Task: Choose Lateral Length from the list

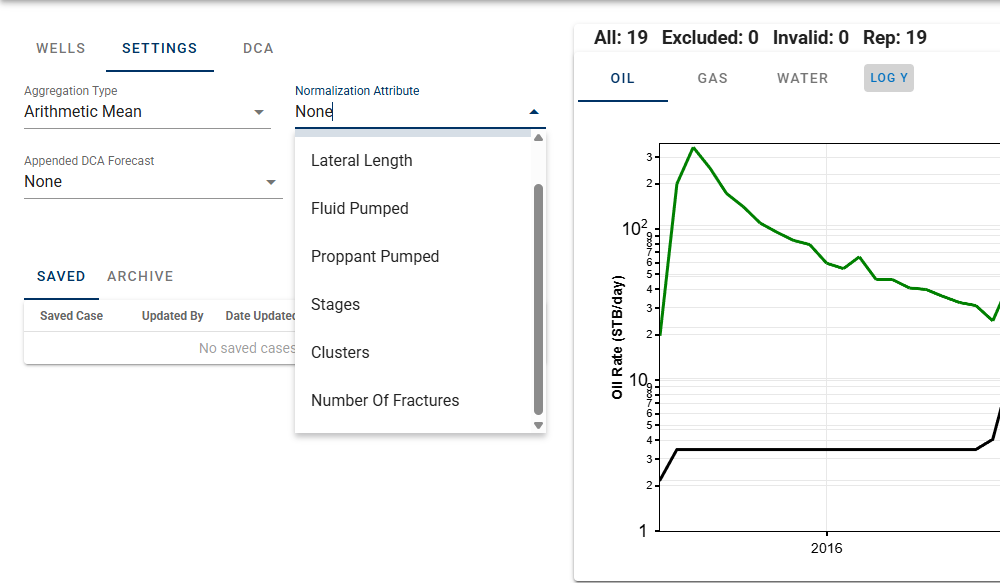Action: [x=362, y=160]
